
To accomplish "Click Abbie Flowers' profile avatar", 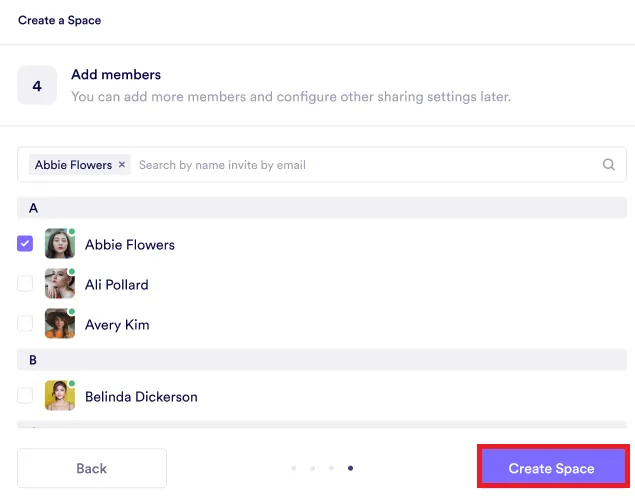I will pyautogui.click(x=60, y=244).
